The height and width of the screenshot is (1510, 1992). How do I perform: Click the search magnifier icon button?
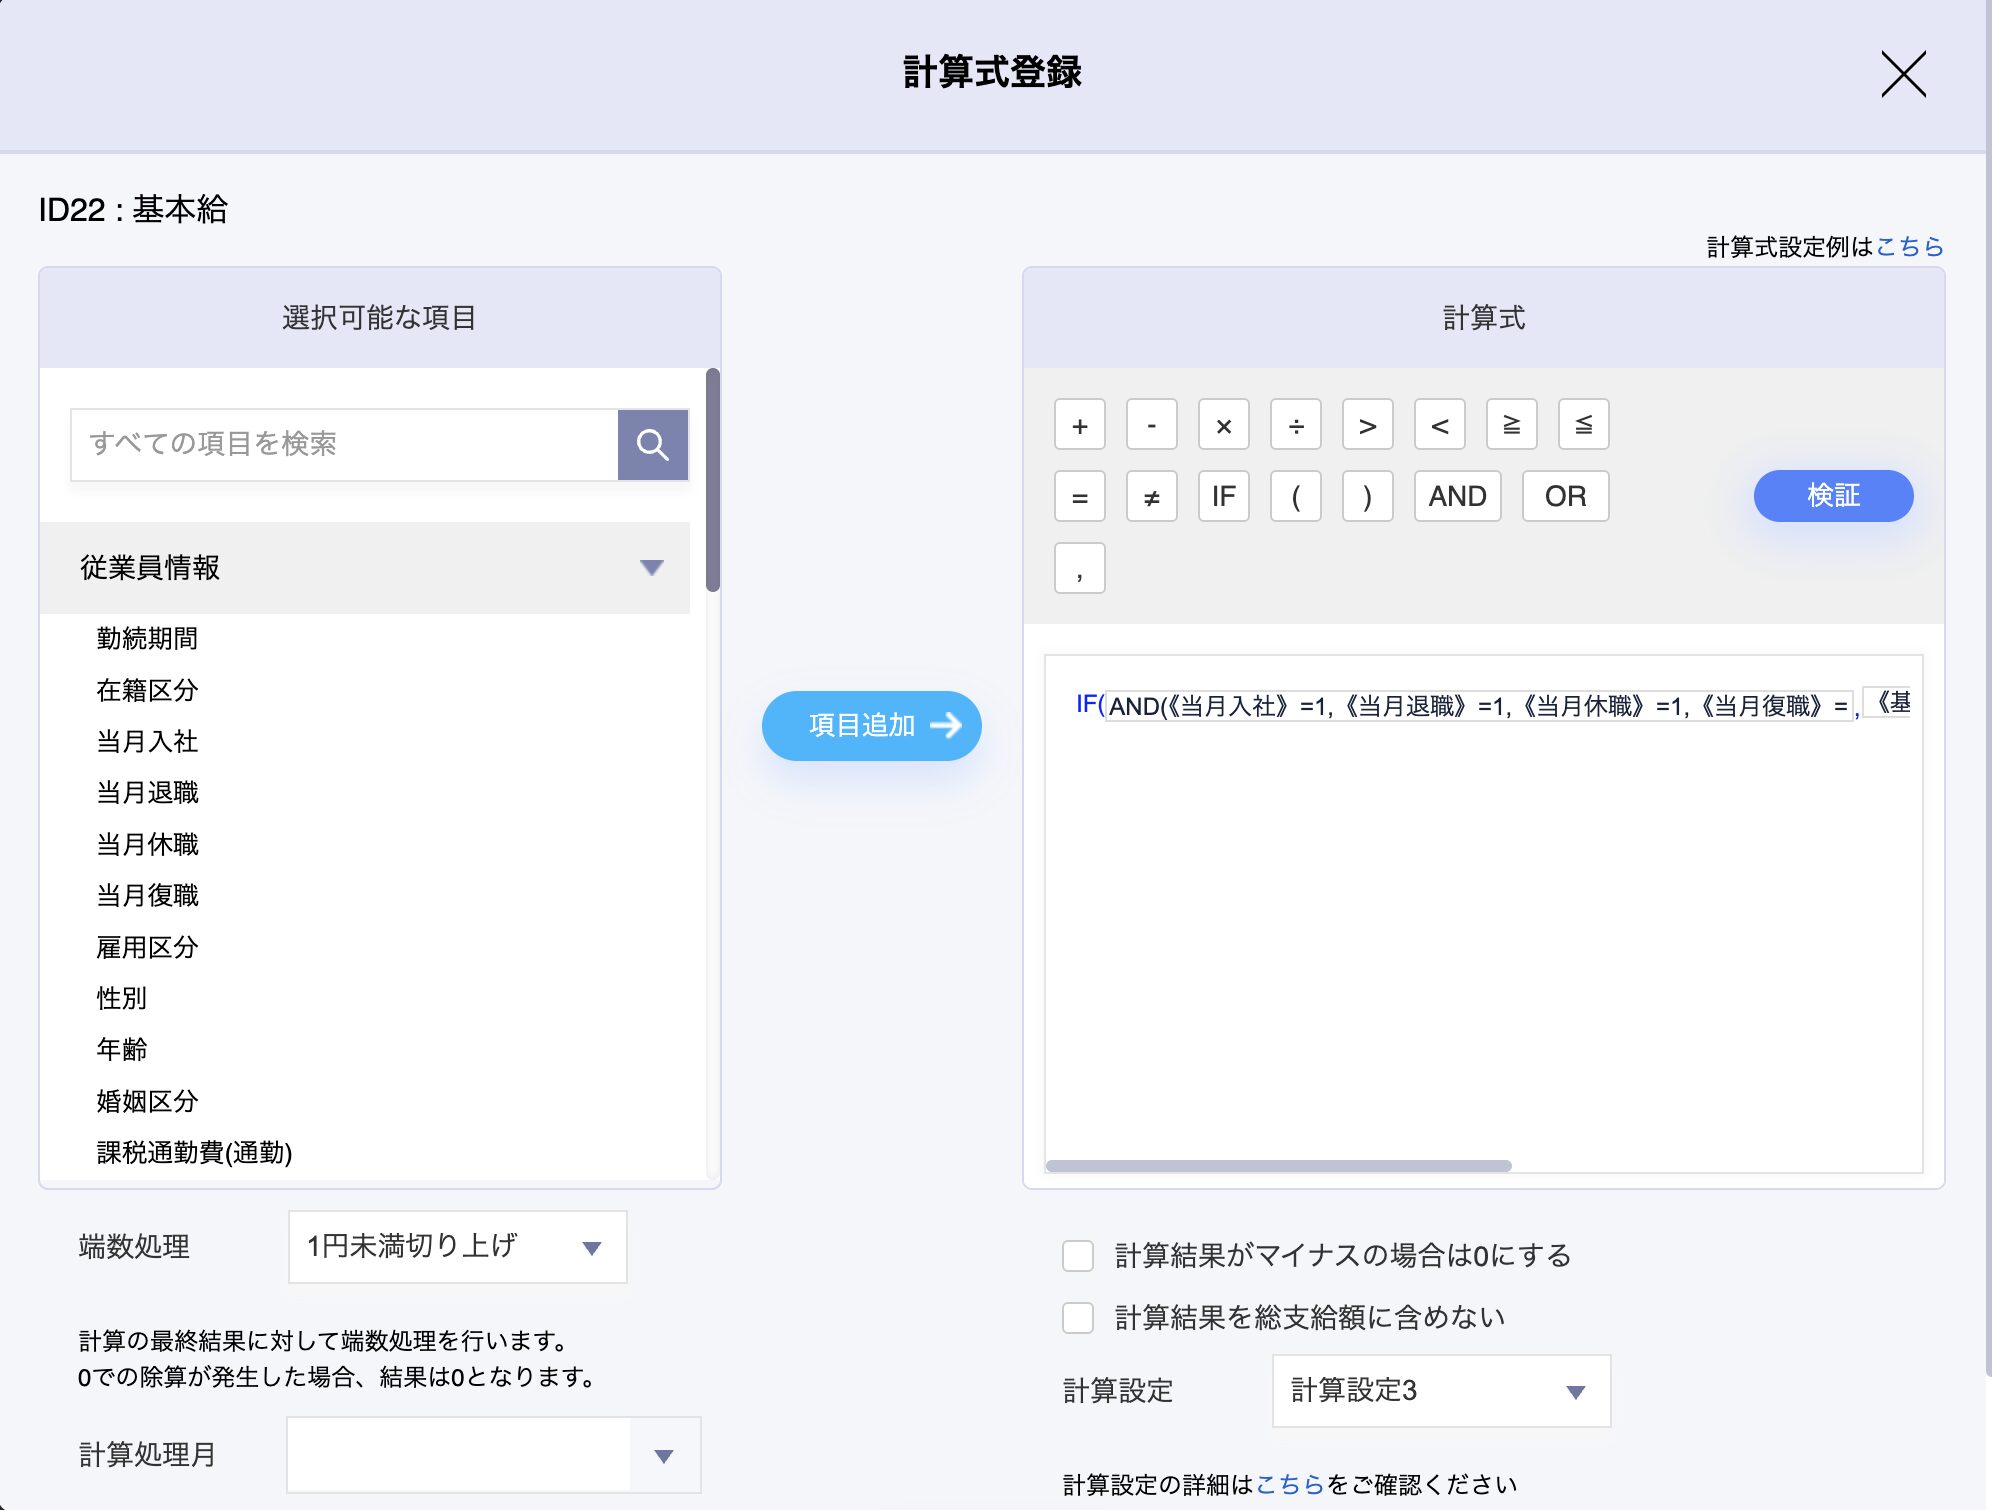652,444
